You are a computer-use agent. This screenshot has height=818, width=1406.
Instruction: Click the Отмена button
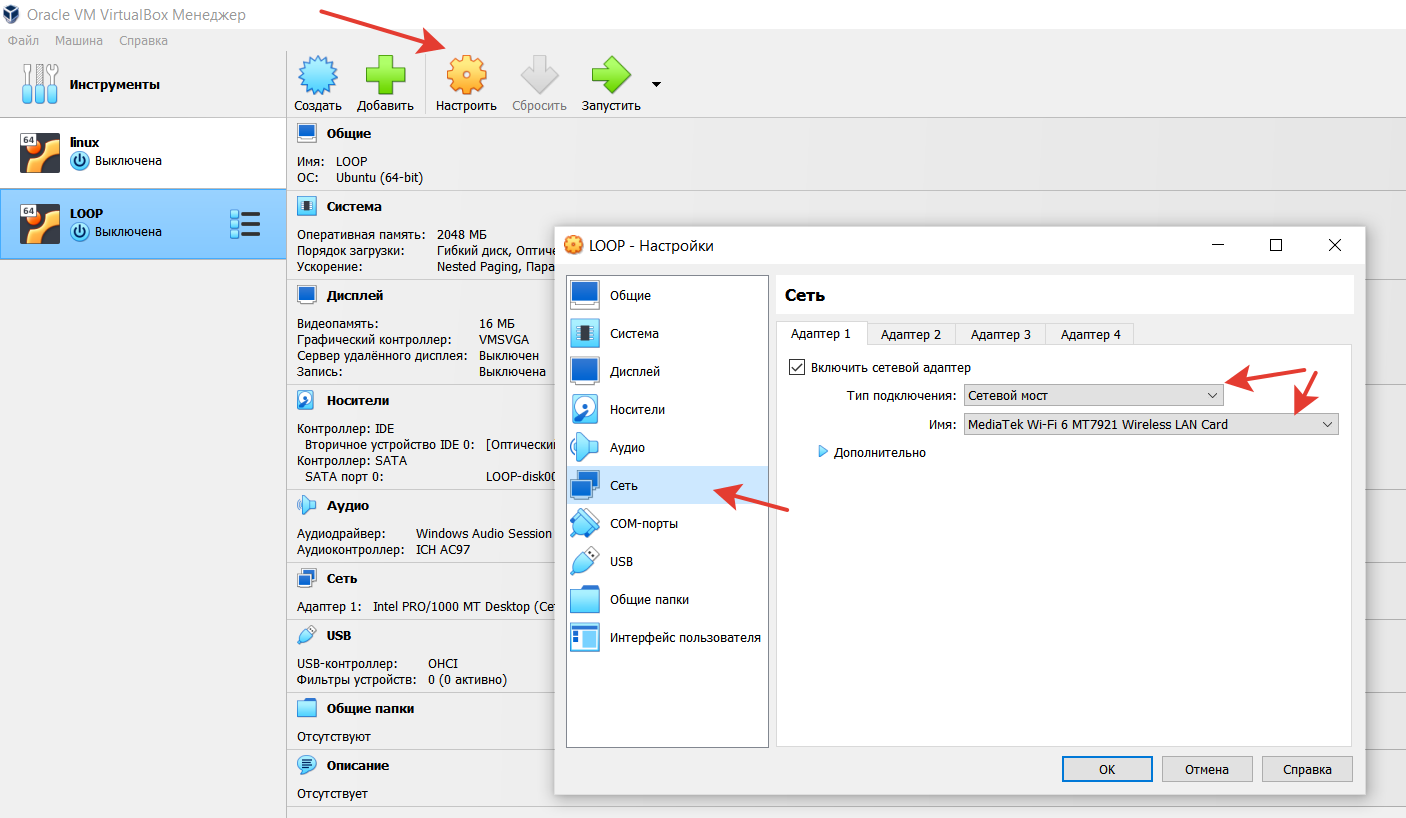click(1207, 769)
